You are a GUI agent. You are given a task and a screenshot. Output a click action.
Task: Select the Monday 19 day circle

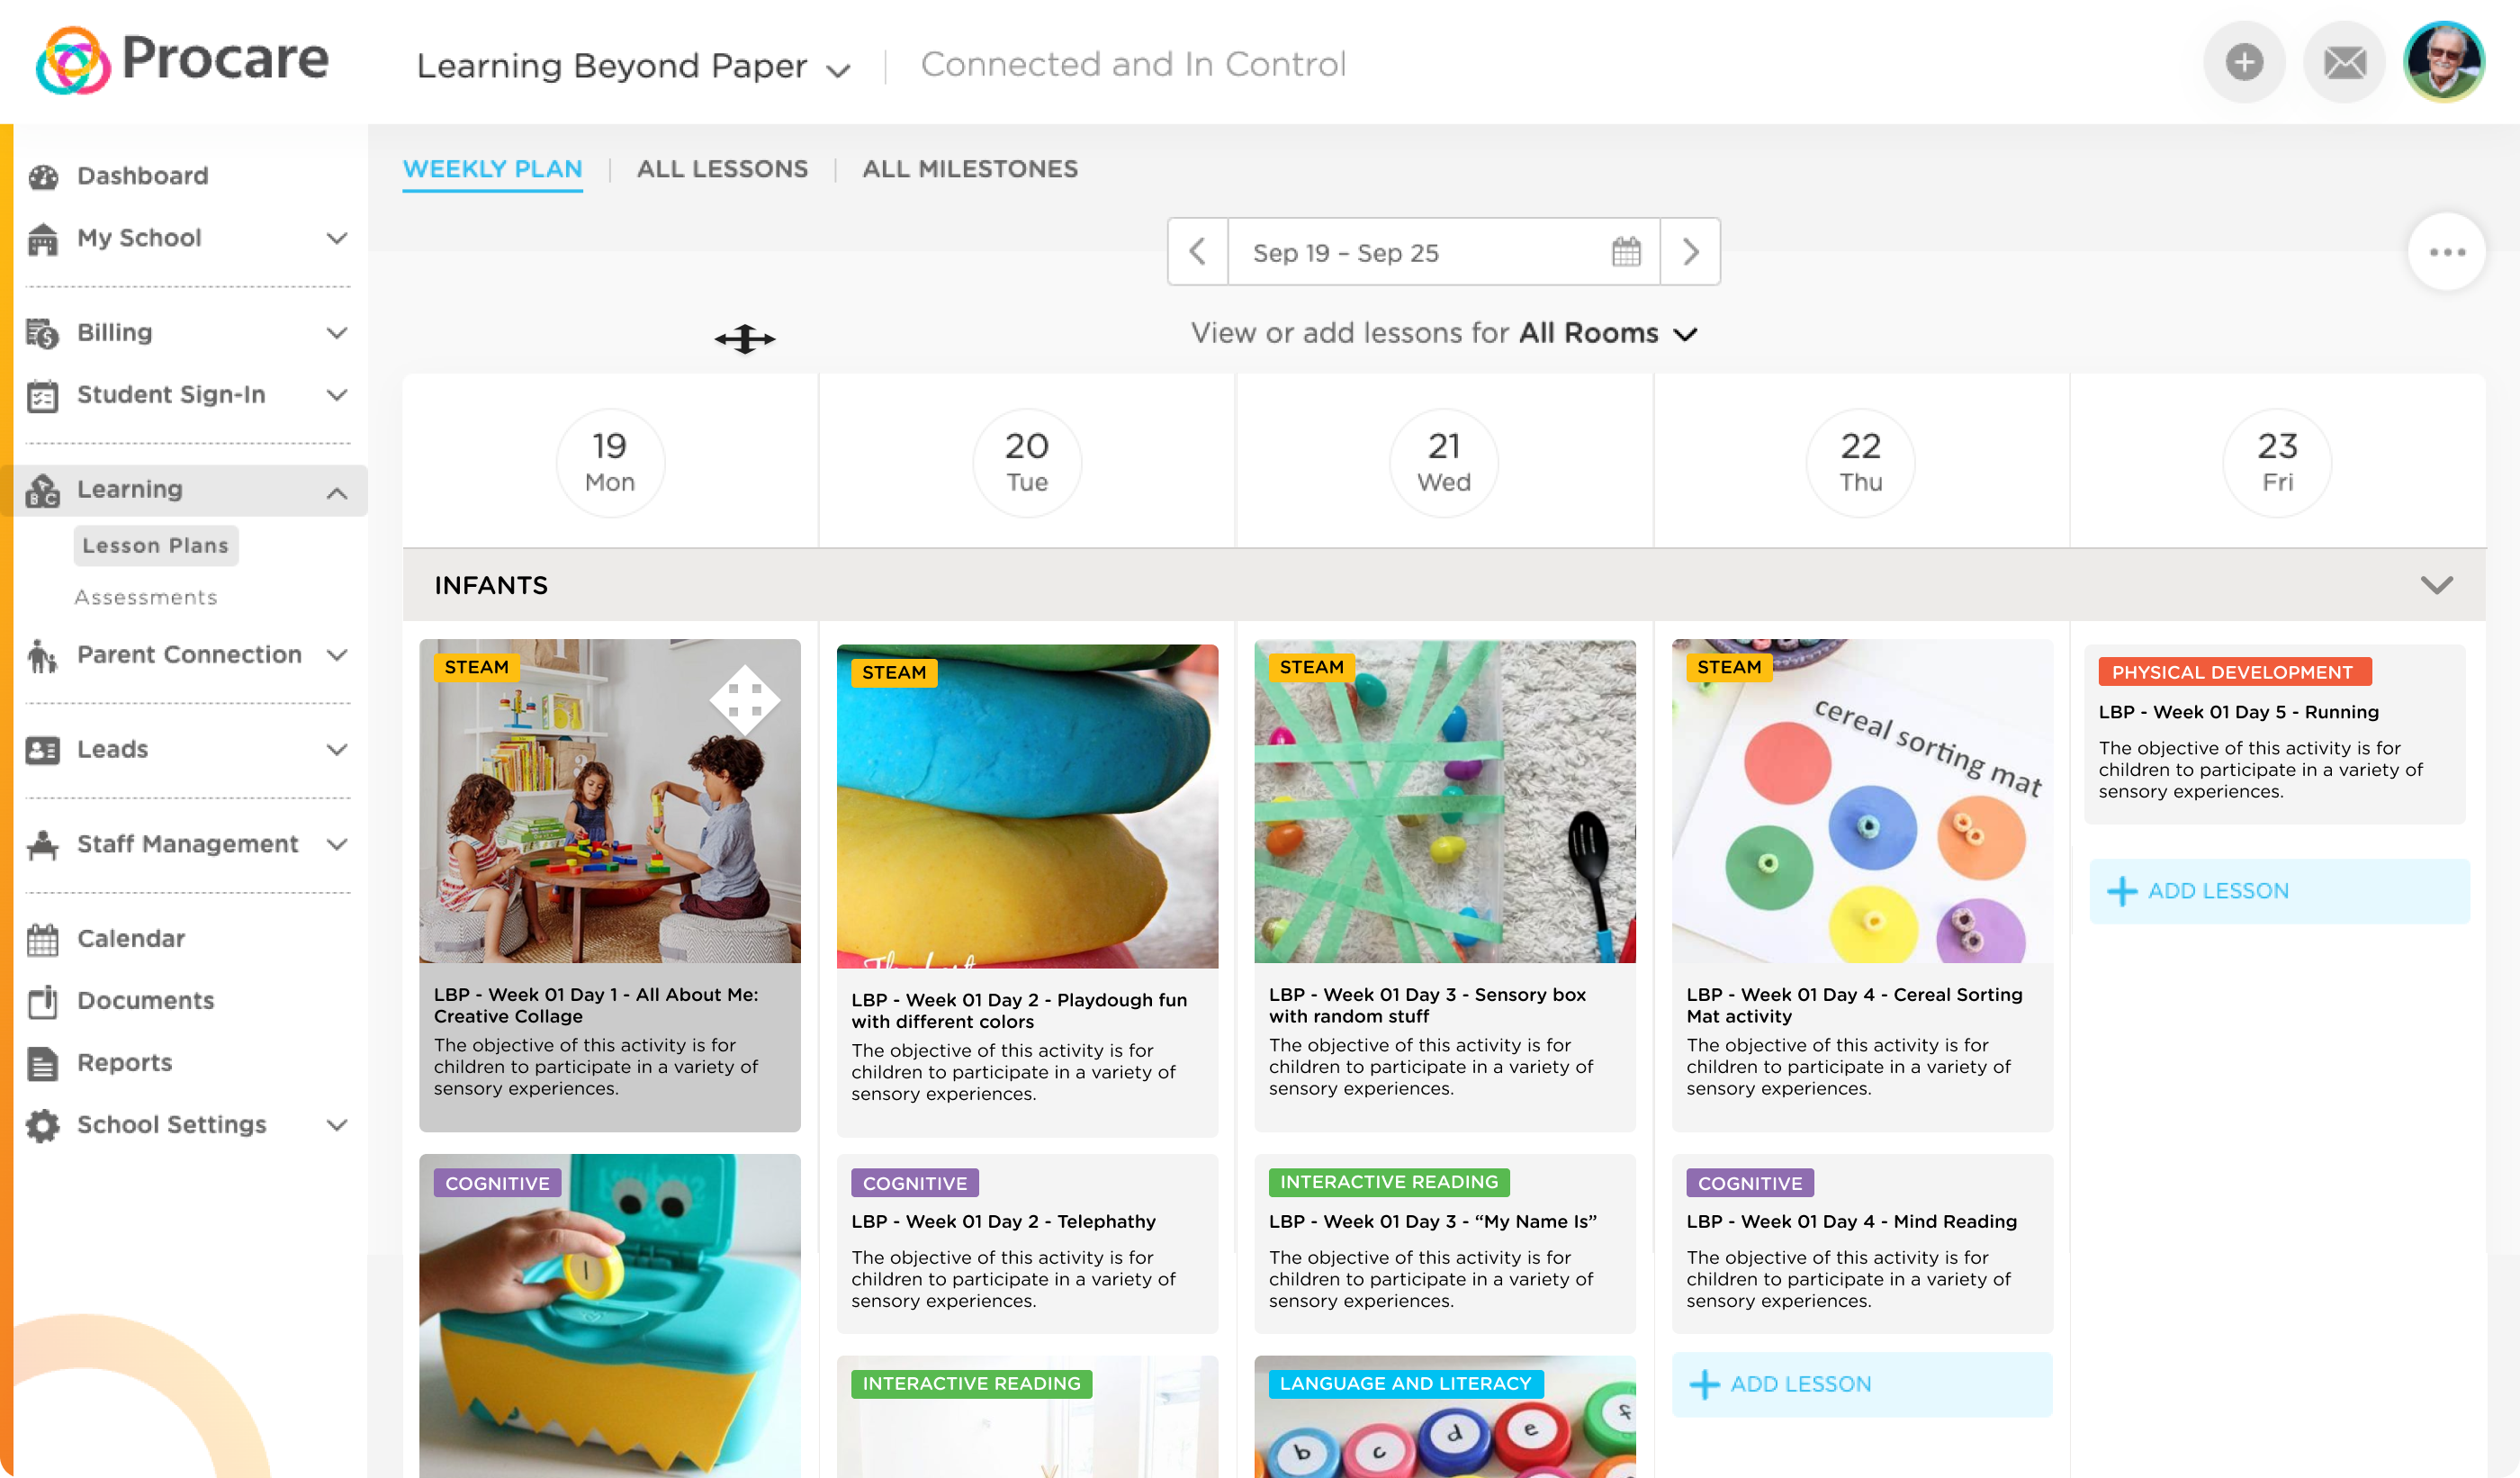(609, 462)
